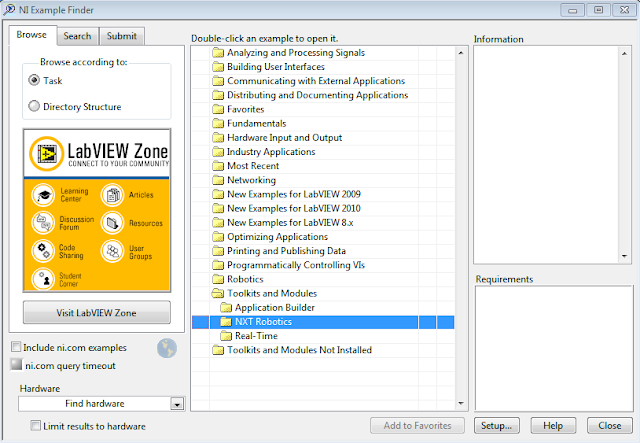640x443 pixels.
Task: Click the Help button
Action: [x=553, y=426]
